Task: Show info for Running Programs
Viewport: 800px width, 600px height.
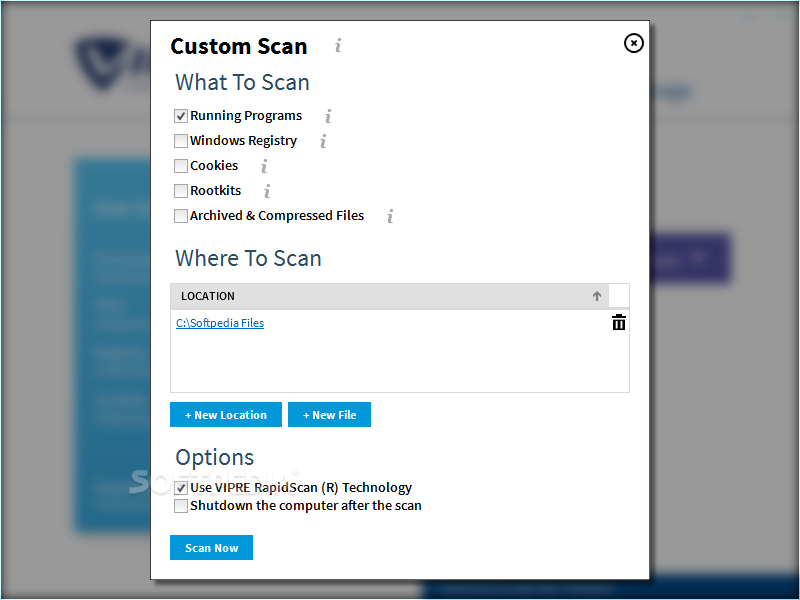Action: coord(328,116)
